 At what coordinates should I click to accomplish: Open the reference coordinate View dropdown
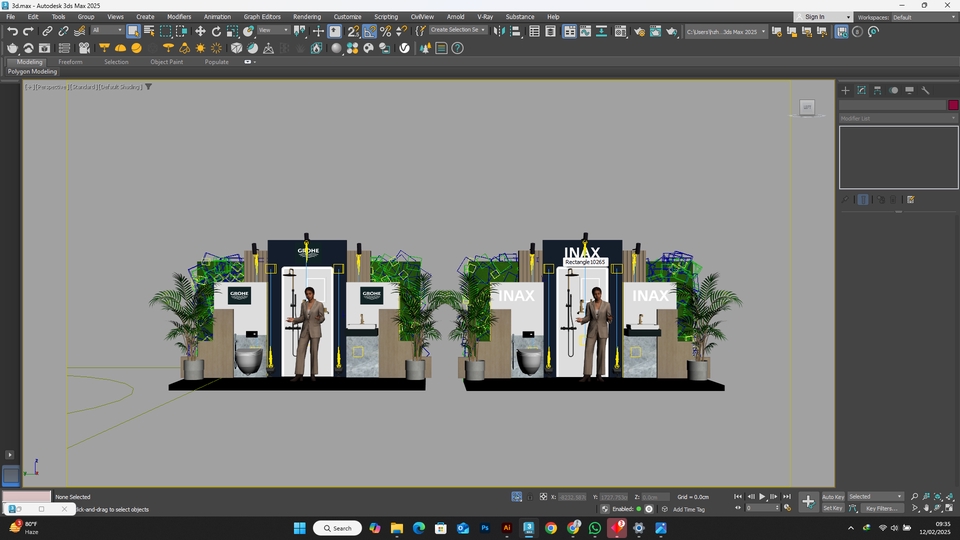point(273,30)
